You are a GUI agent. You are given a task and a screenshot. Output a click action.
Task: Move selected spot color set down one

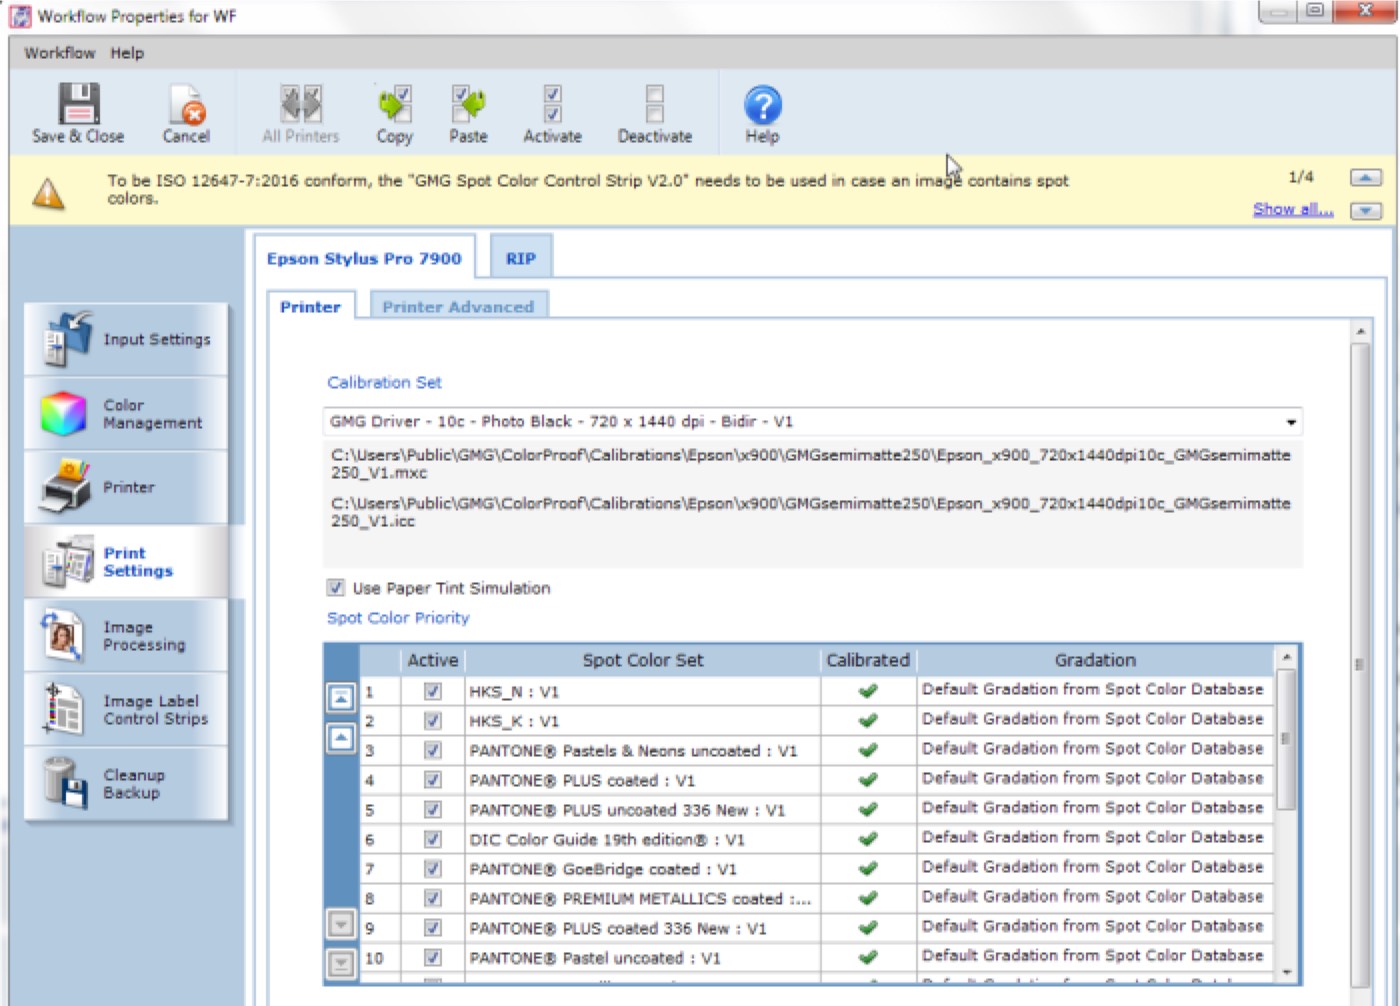341,923
